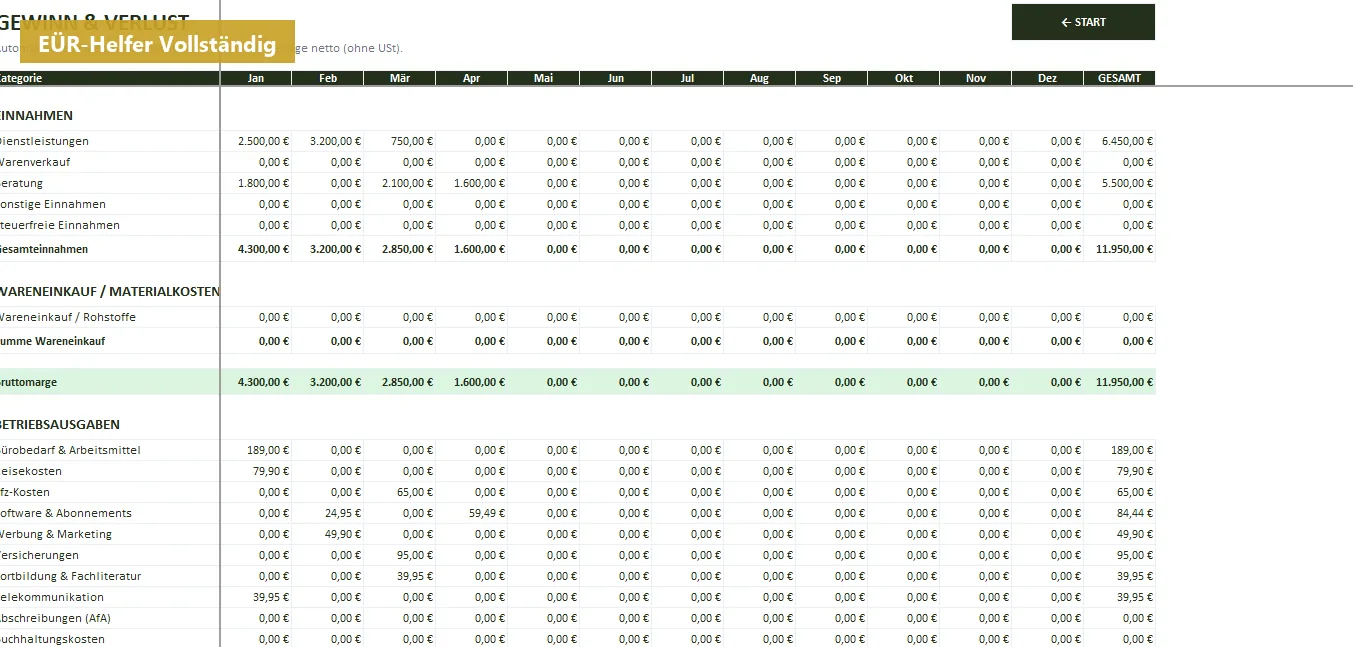Image resolution: width=1353 pixels, height=647 pixels.
Task: Select Beratung total 5.500,00 €
Action: tap(1120, 183)
